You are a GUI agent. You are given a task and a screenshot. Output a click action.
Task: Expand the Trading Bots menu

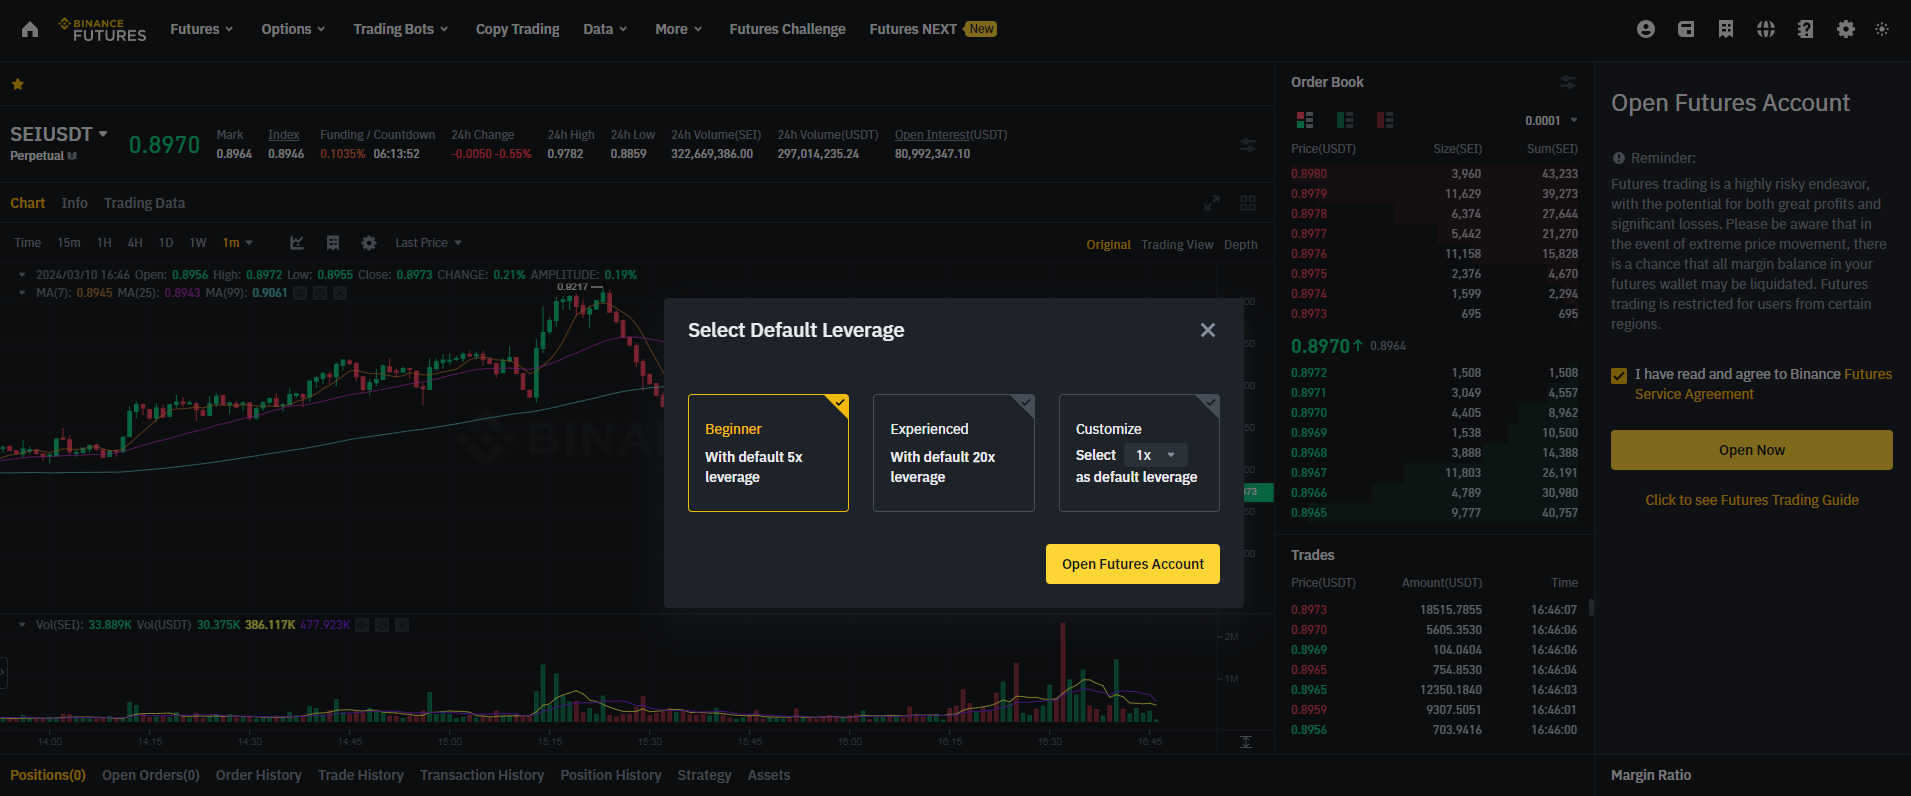tap(400, 29)
